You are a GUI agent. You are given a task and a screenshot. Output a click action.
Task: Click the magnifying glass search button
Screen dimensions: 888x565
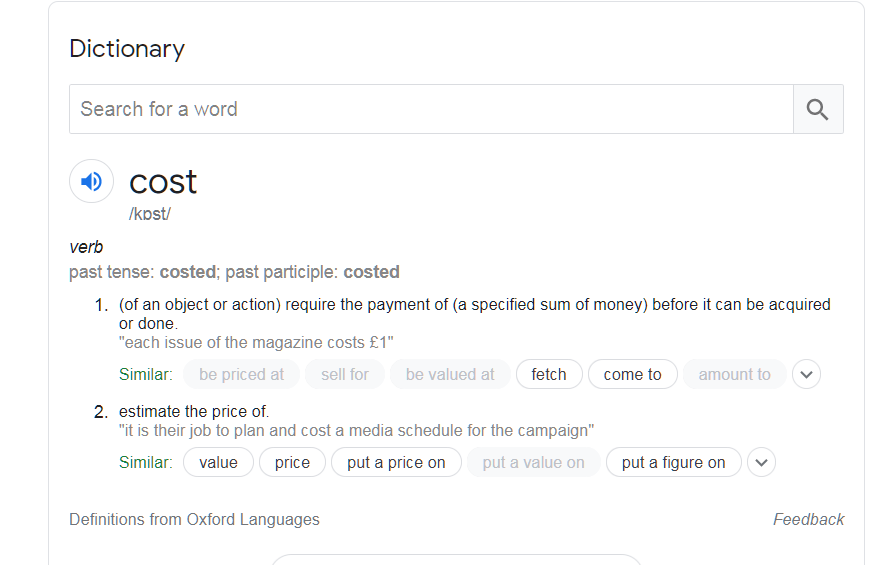818,109
